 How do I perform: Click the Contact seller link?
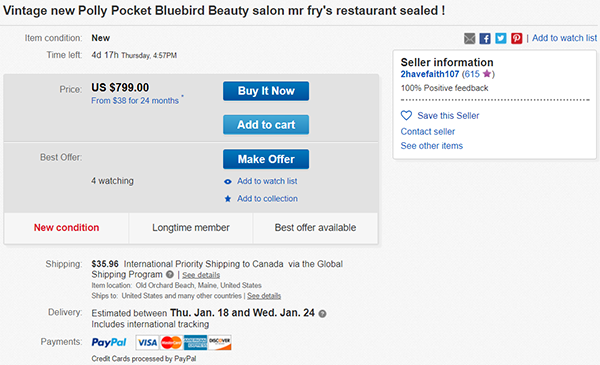click(x=428, y=132)
